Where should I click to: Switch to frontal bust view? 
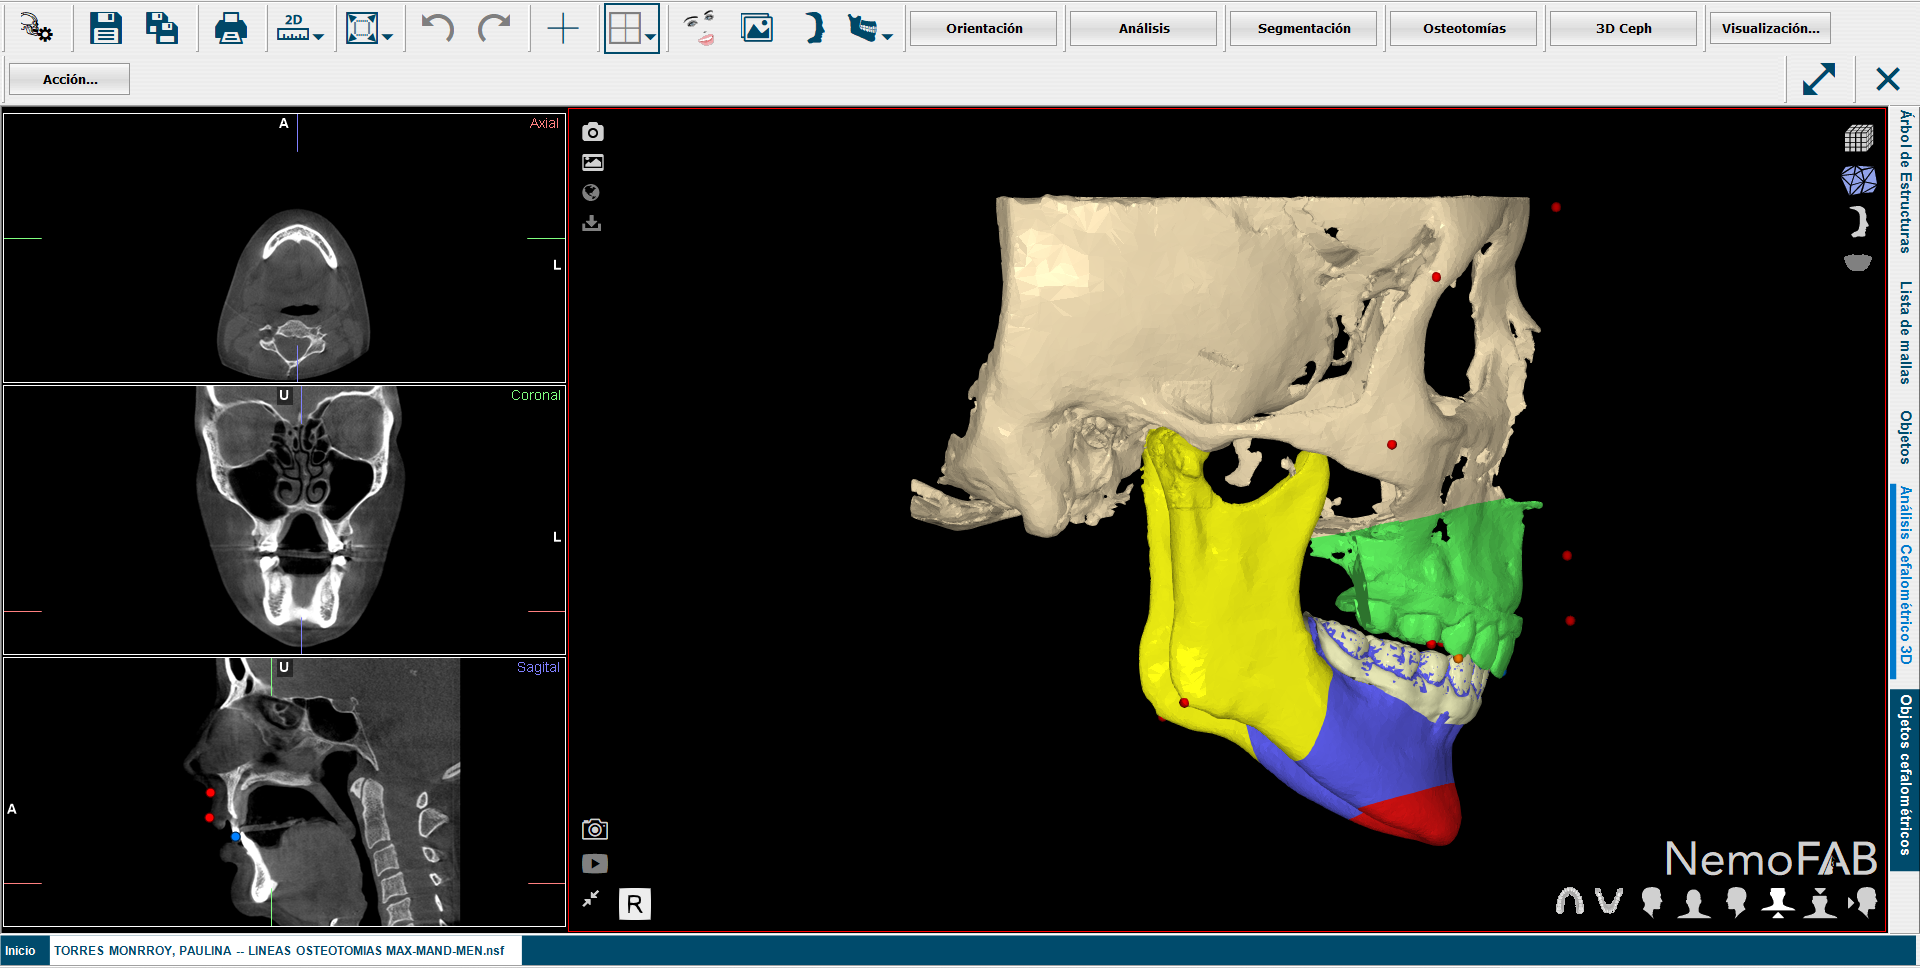pos(1693,902)
